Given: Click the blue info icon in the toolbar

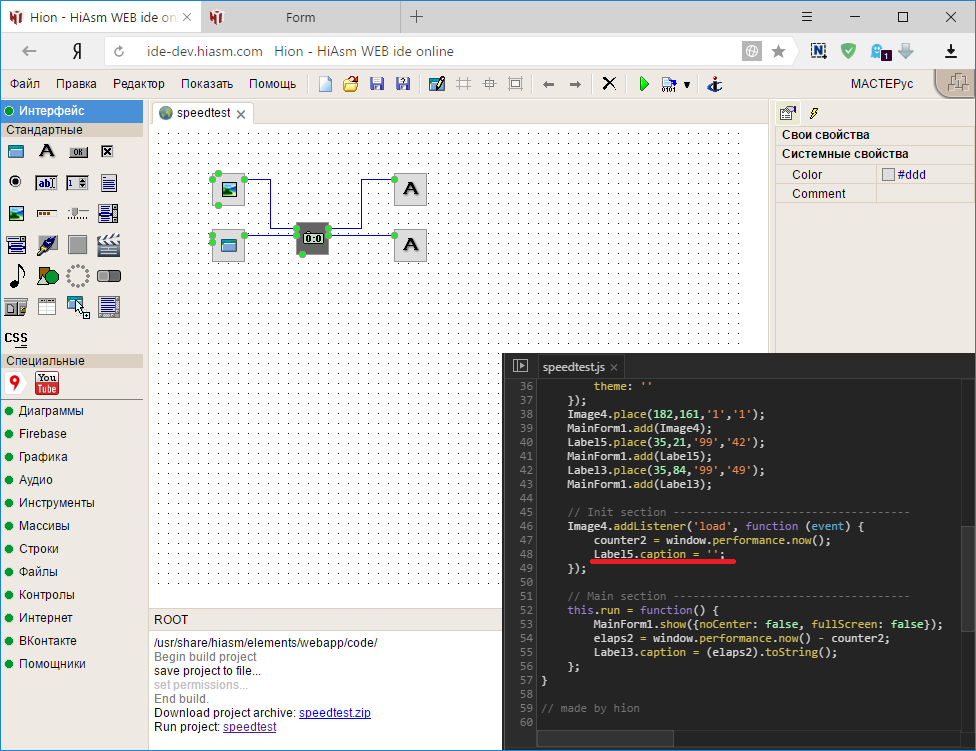Looking at the screenshot, I should (x=715, y=84).
